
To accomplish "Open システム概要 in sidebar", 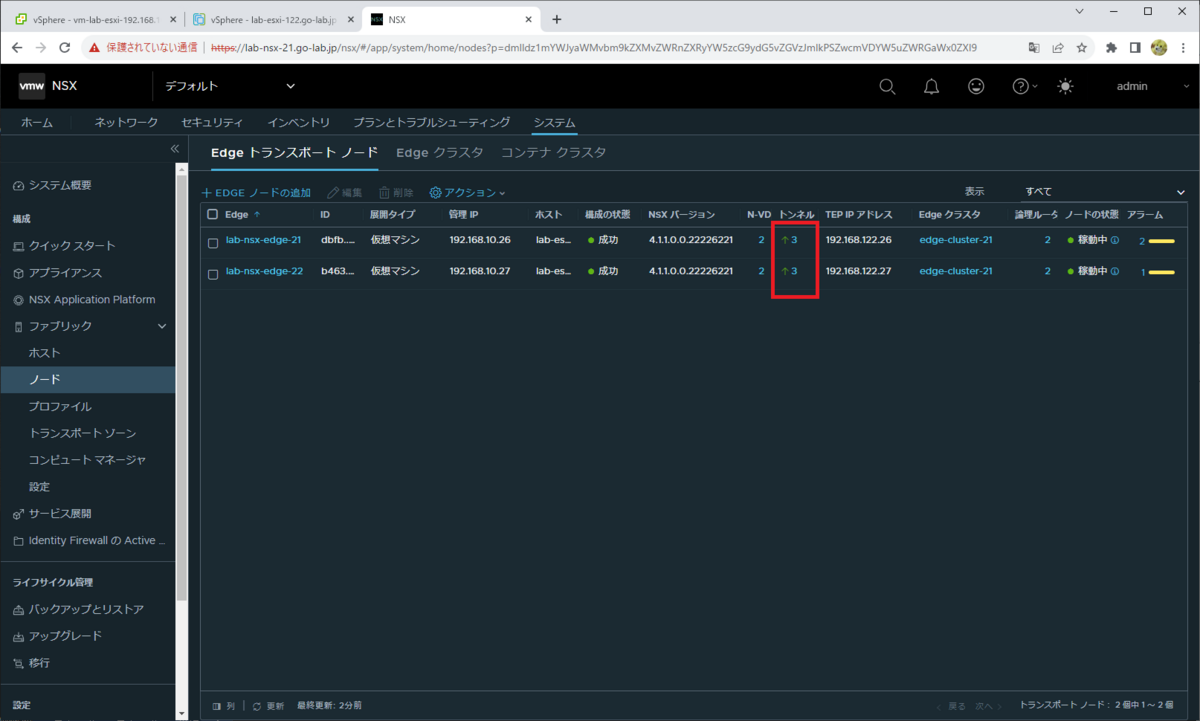I will point(60,185).
